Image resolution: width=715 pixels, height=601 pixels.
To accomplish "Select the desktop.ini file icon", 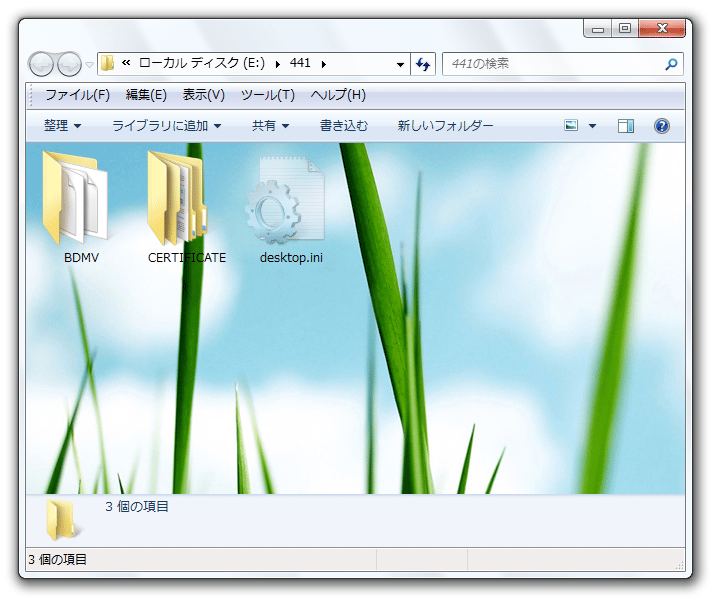I will coord(285,200).
